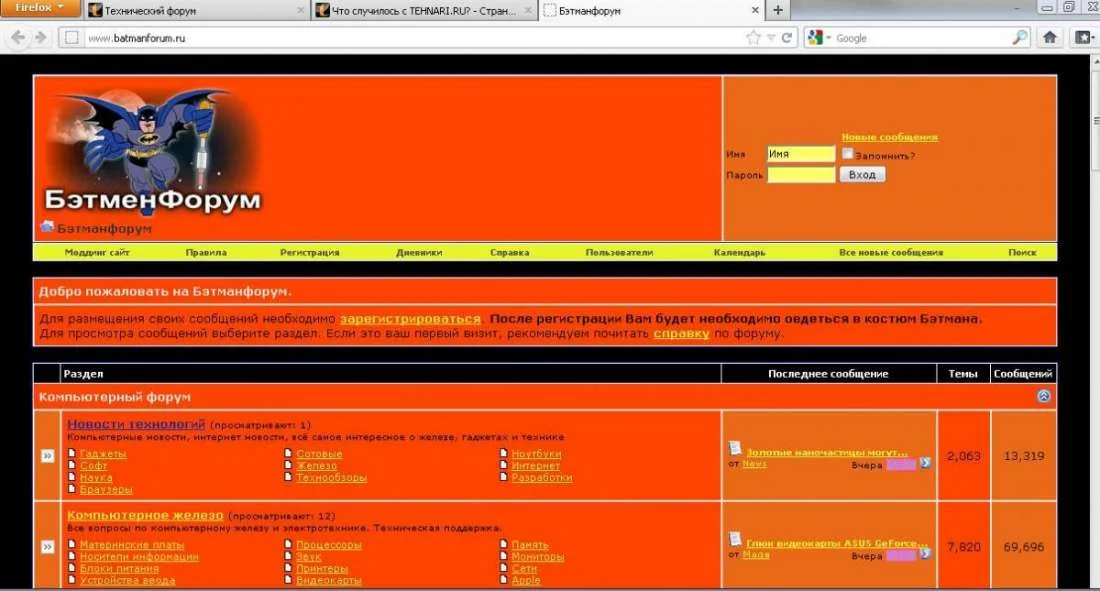The width and height of the screenshot is (1100, 591).
Task: Open the Сотовые subforum
Action: (x=319, y=454)
